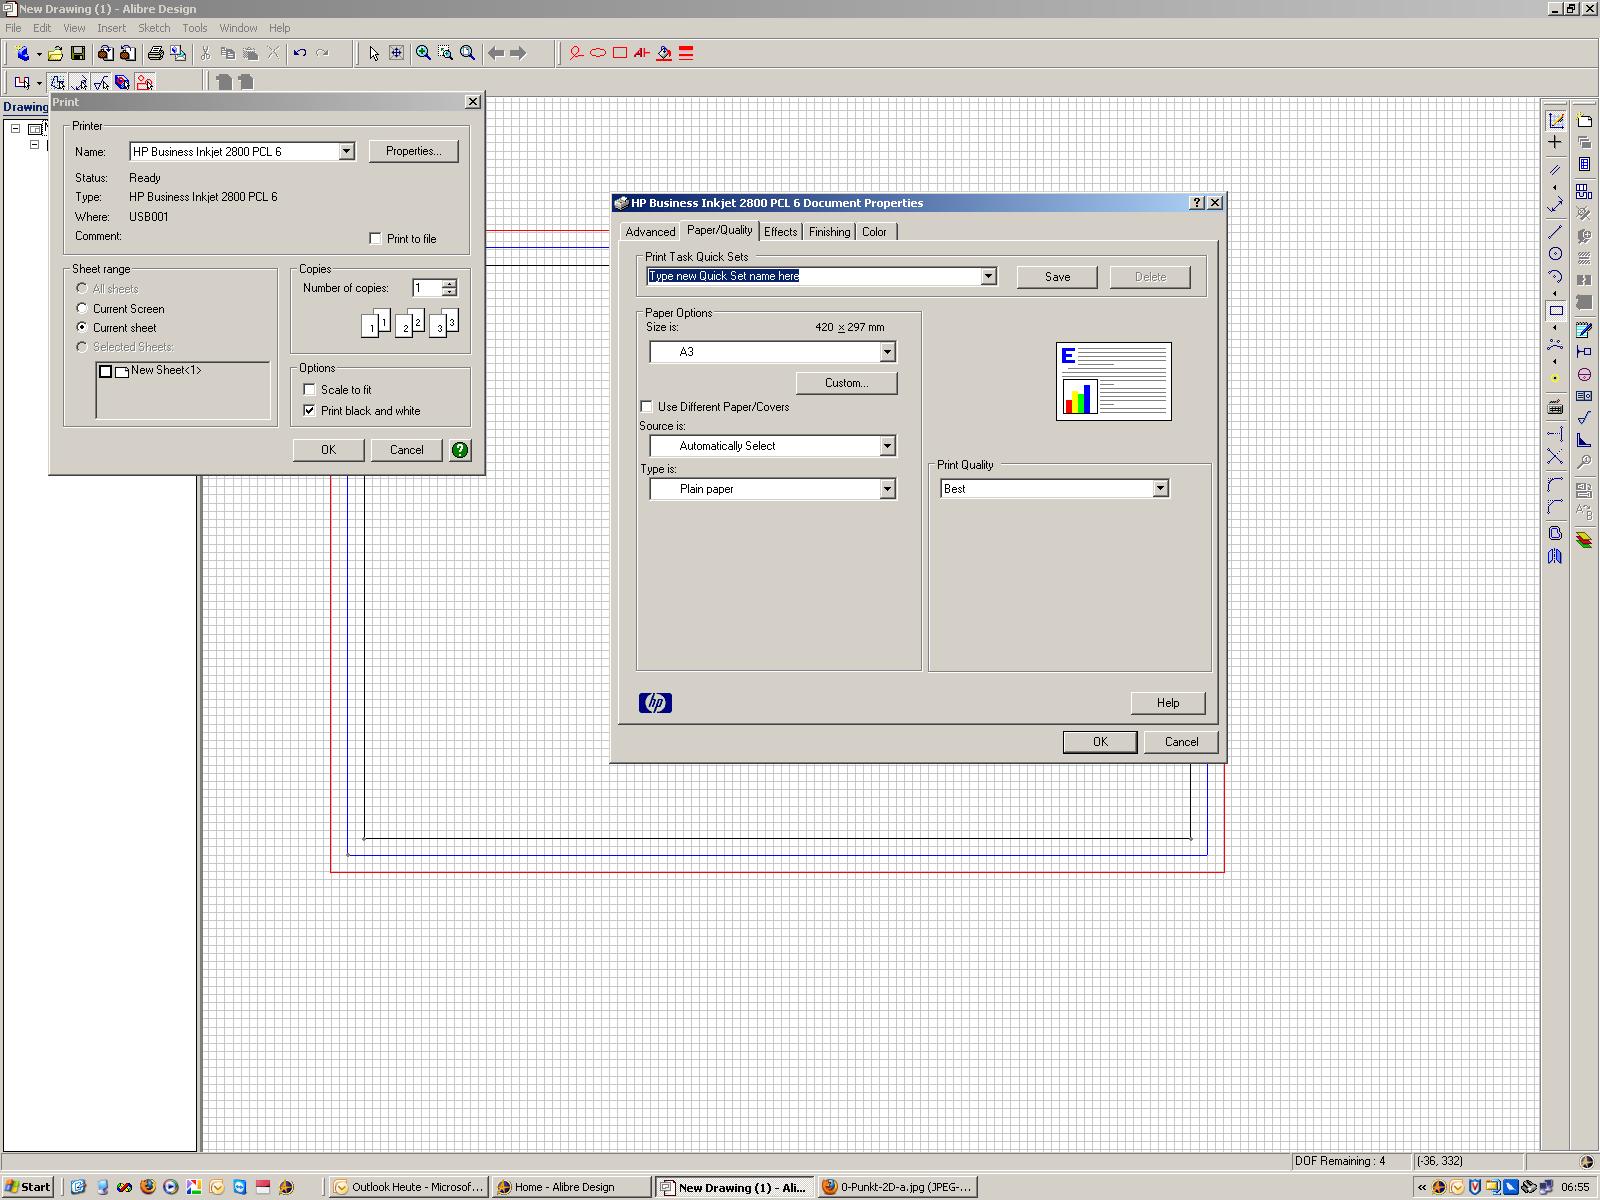This screenshot has width=1600, height=1200.
Task: Click the green help icon in Print dialog
Action: pos(460,450)
